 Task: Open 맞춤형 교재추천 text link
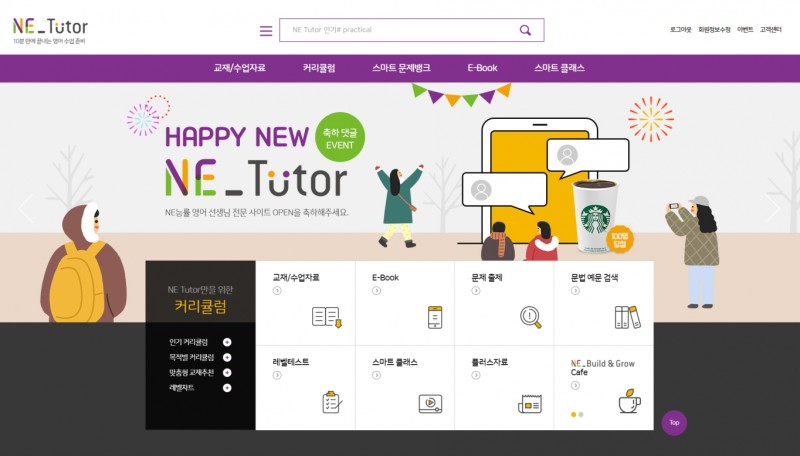191,373
